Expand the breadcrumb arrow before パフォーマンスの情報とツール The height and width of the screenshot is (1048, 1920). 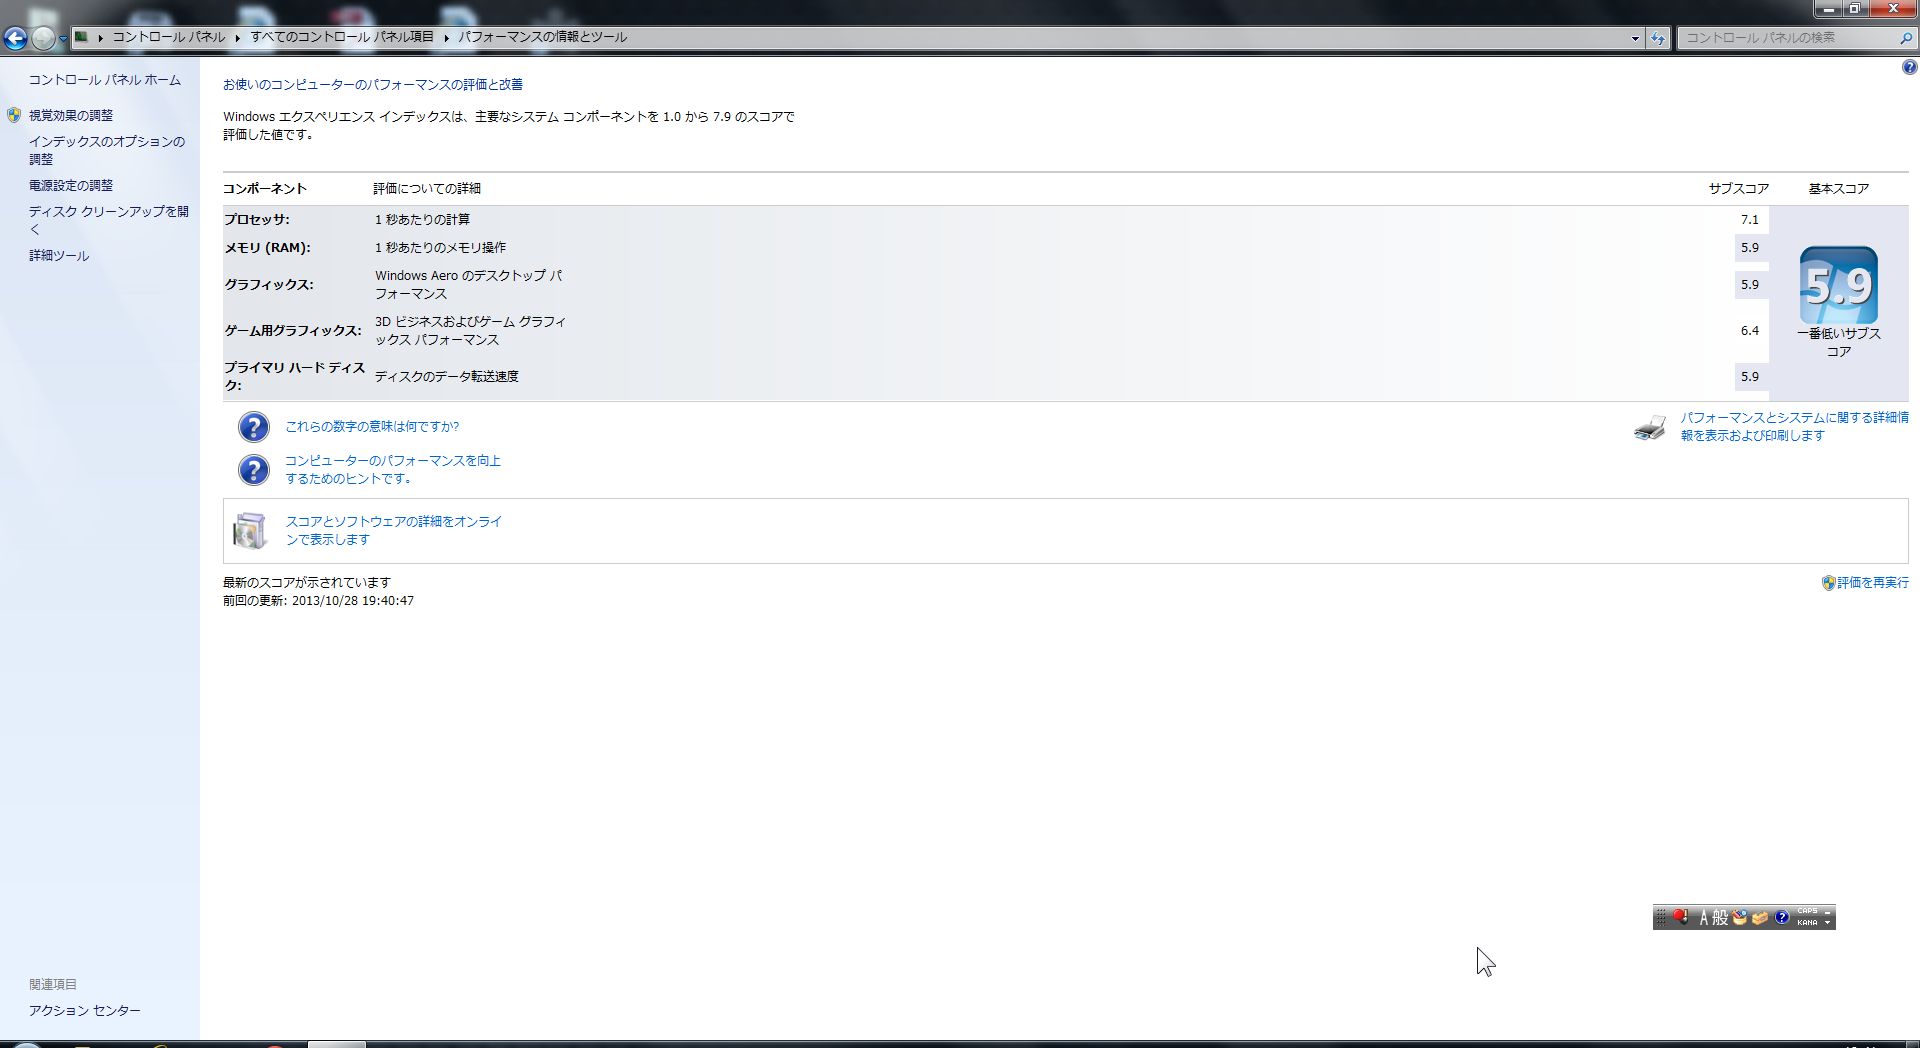(x=446, y=38)
